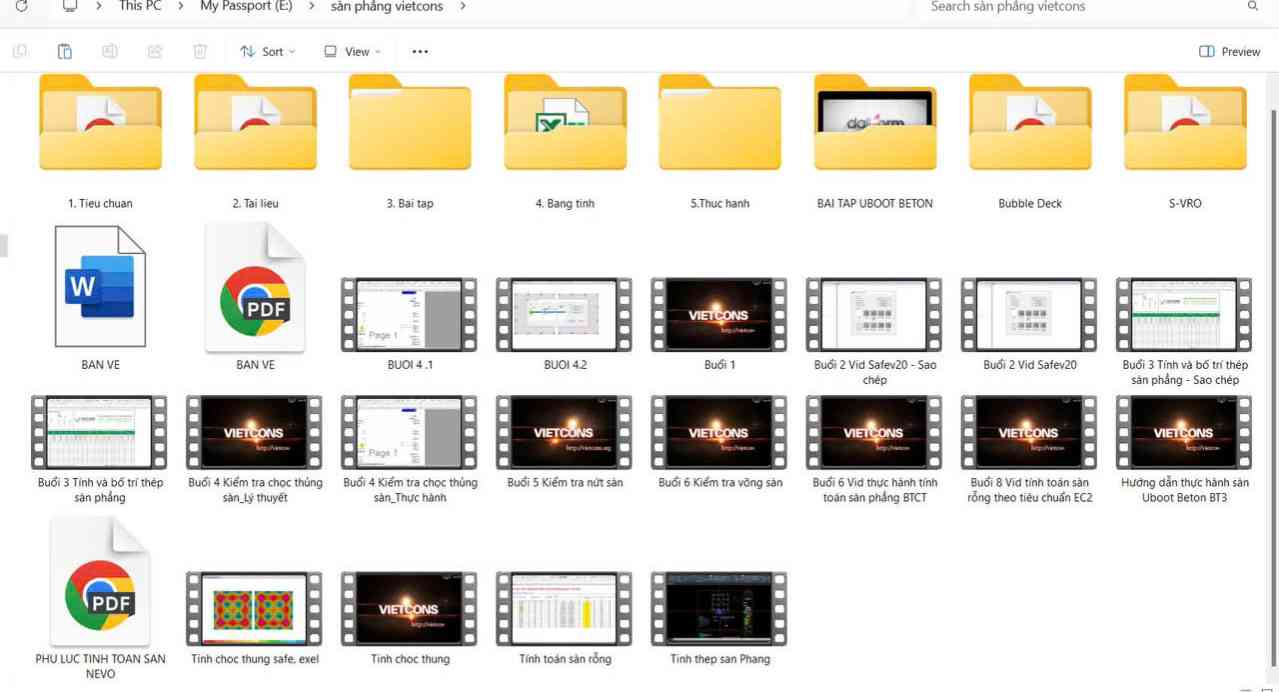Toggle the Preview pane
This screenshot has width=1279, height=692.
pyautogui.click(x=1229, y=52)
